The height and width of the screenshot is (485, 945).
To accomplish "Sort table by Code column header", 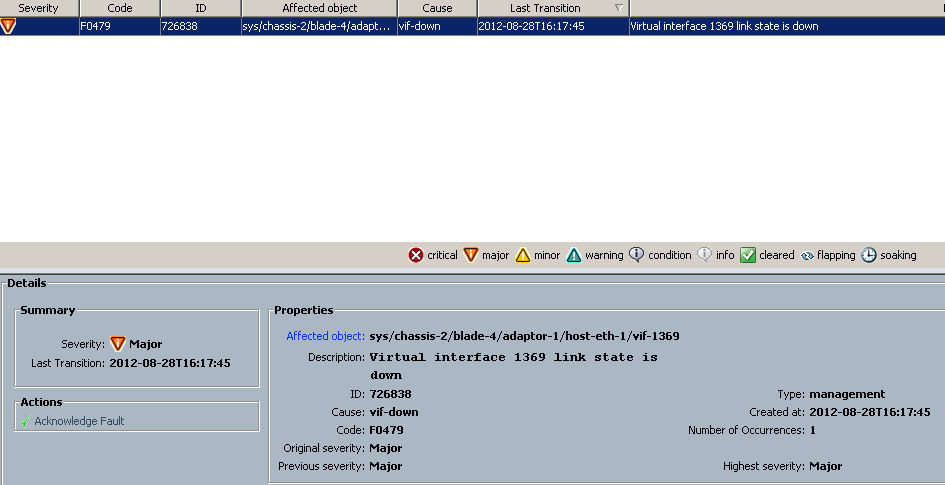I will (x=119, y=8).
